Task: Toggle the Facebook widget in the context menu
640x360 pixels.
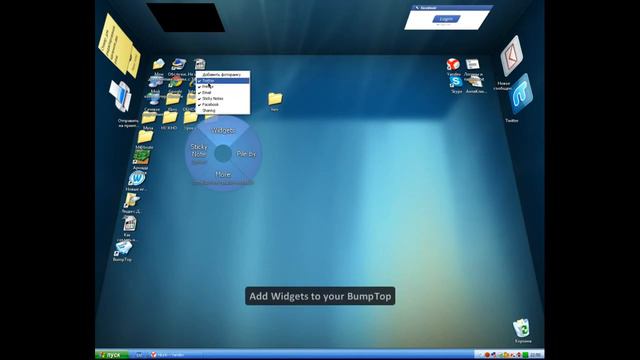Action: coord(223,104)
